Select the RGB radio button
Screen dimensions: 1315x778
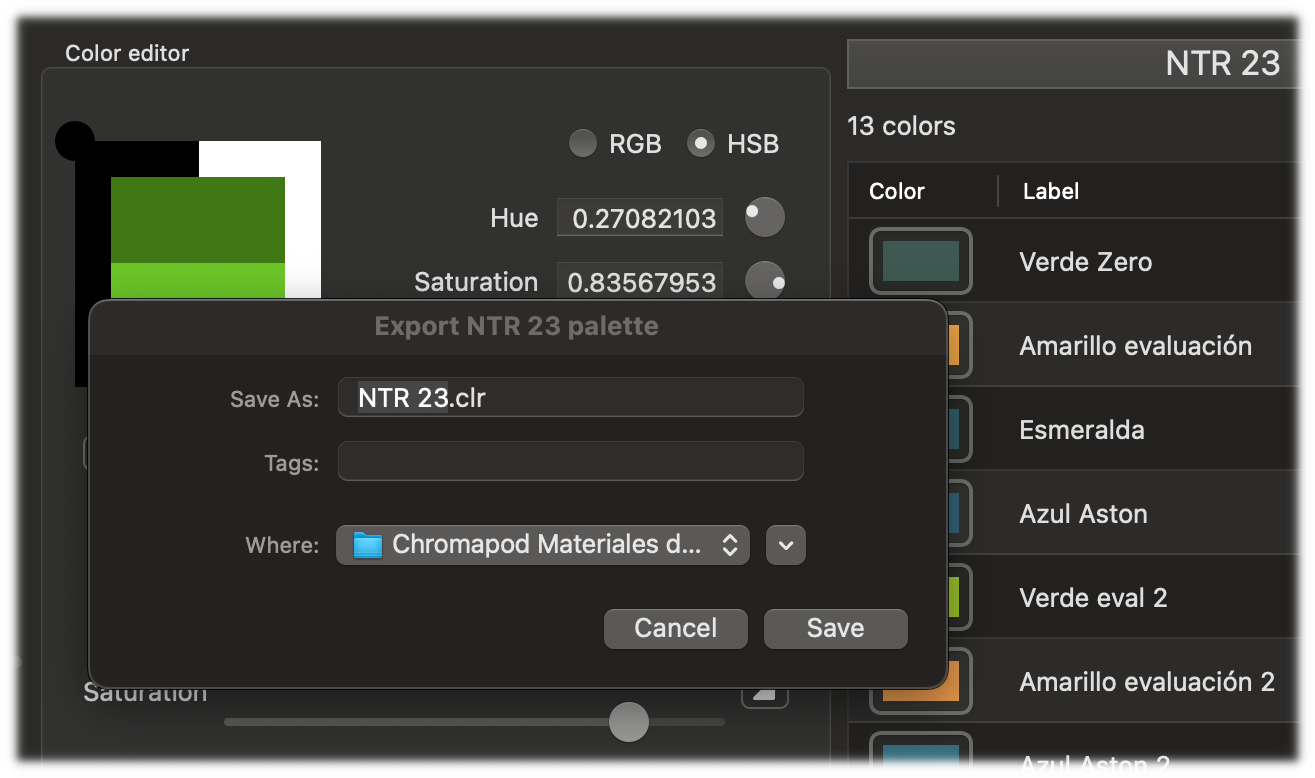tap(583, 144)
